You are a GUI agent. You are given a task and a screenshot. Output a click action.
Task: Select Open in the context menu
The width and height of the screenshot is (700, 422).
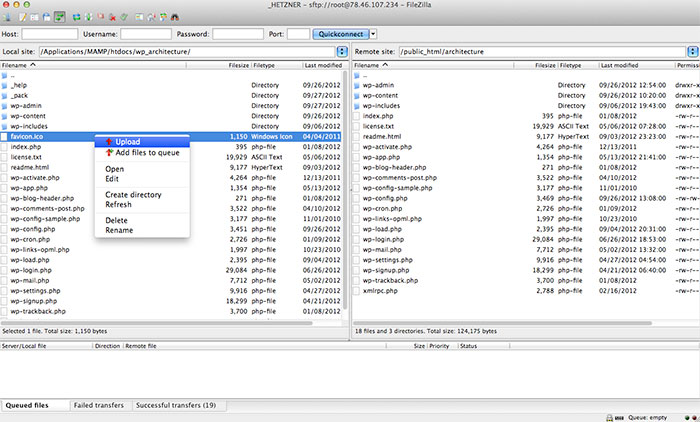point(115,169)
